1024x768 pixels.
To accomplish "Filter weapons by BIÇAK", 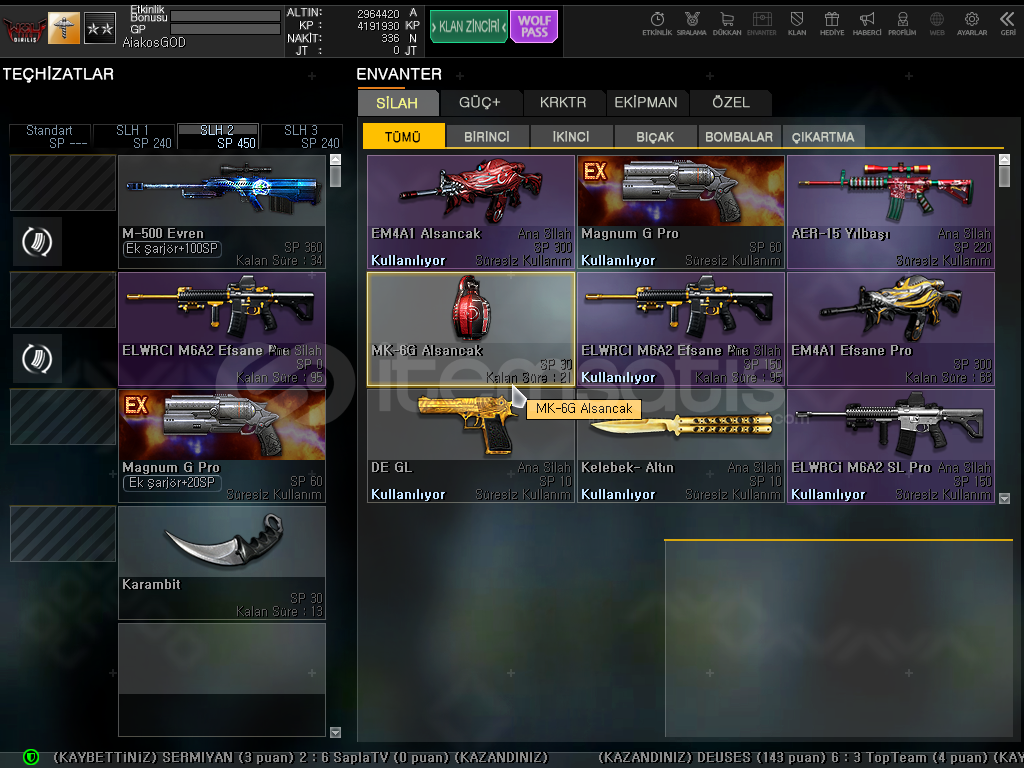I will 655,136.
